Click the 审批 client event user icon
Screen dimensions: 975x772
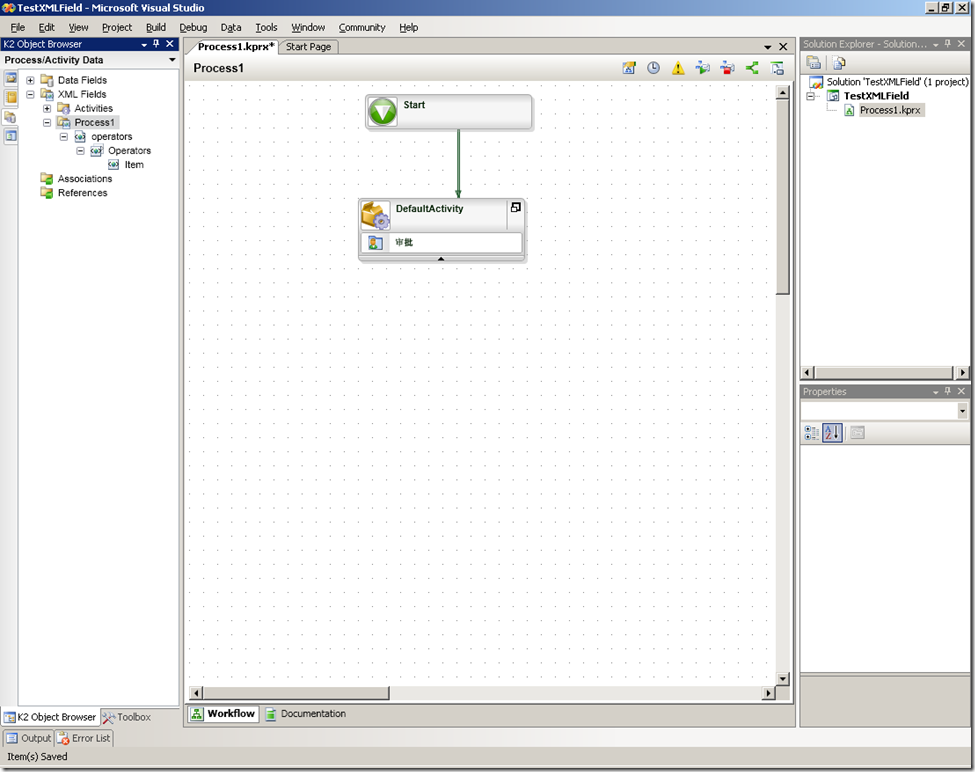pos(376,243)
